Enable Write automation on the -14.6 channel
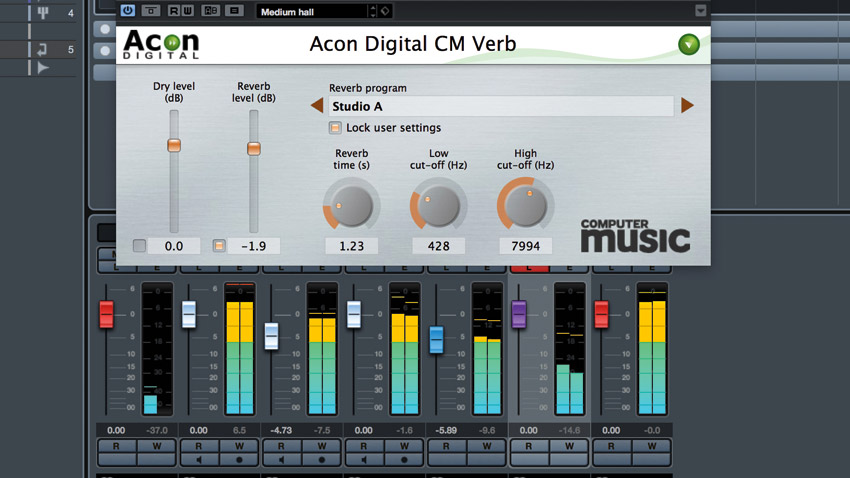850x478 pixels. point(569,446)
